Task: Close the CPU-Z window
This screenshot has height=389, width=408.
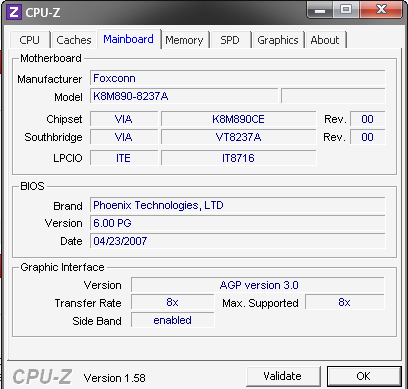Action: [x=381, y=10]
